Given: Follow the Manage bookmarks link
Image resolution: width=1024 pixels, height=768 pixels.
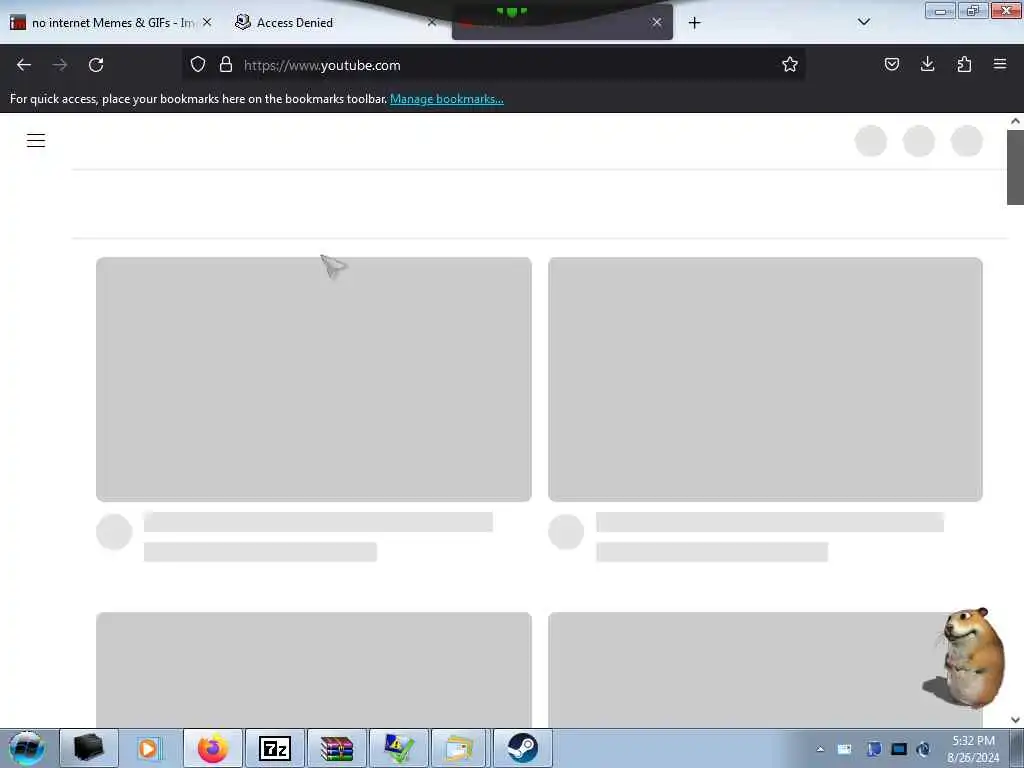Looking at the screenshot, I should pos(447,99).
